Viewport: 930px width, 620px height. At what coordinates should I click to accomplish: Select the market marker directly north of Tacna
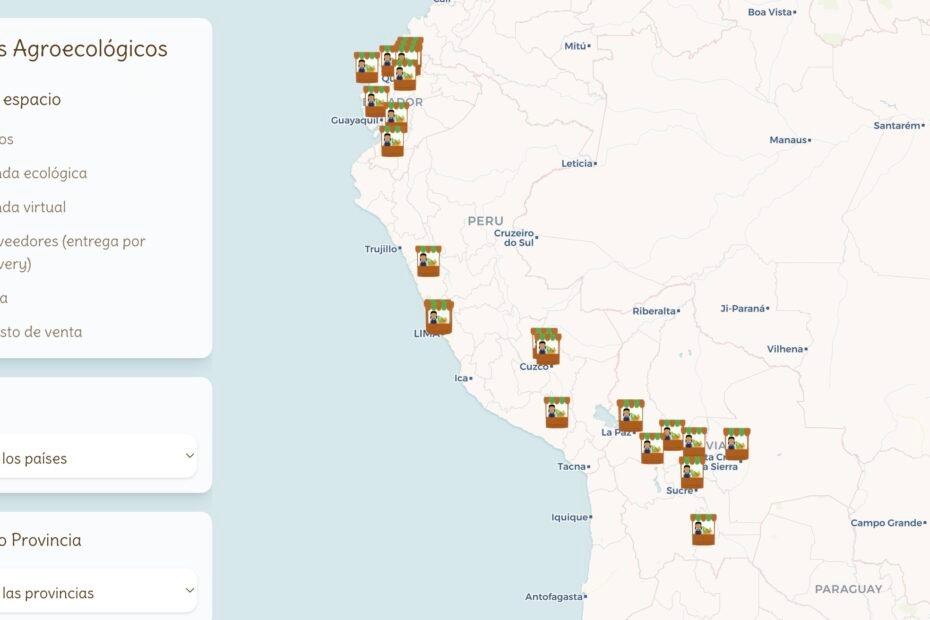(557, 412)
